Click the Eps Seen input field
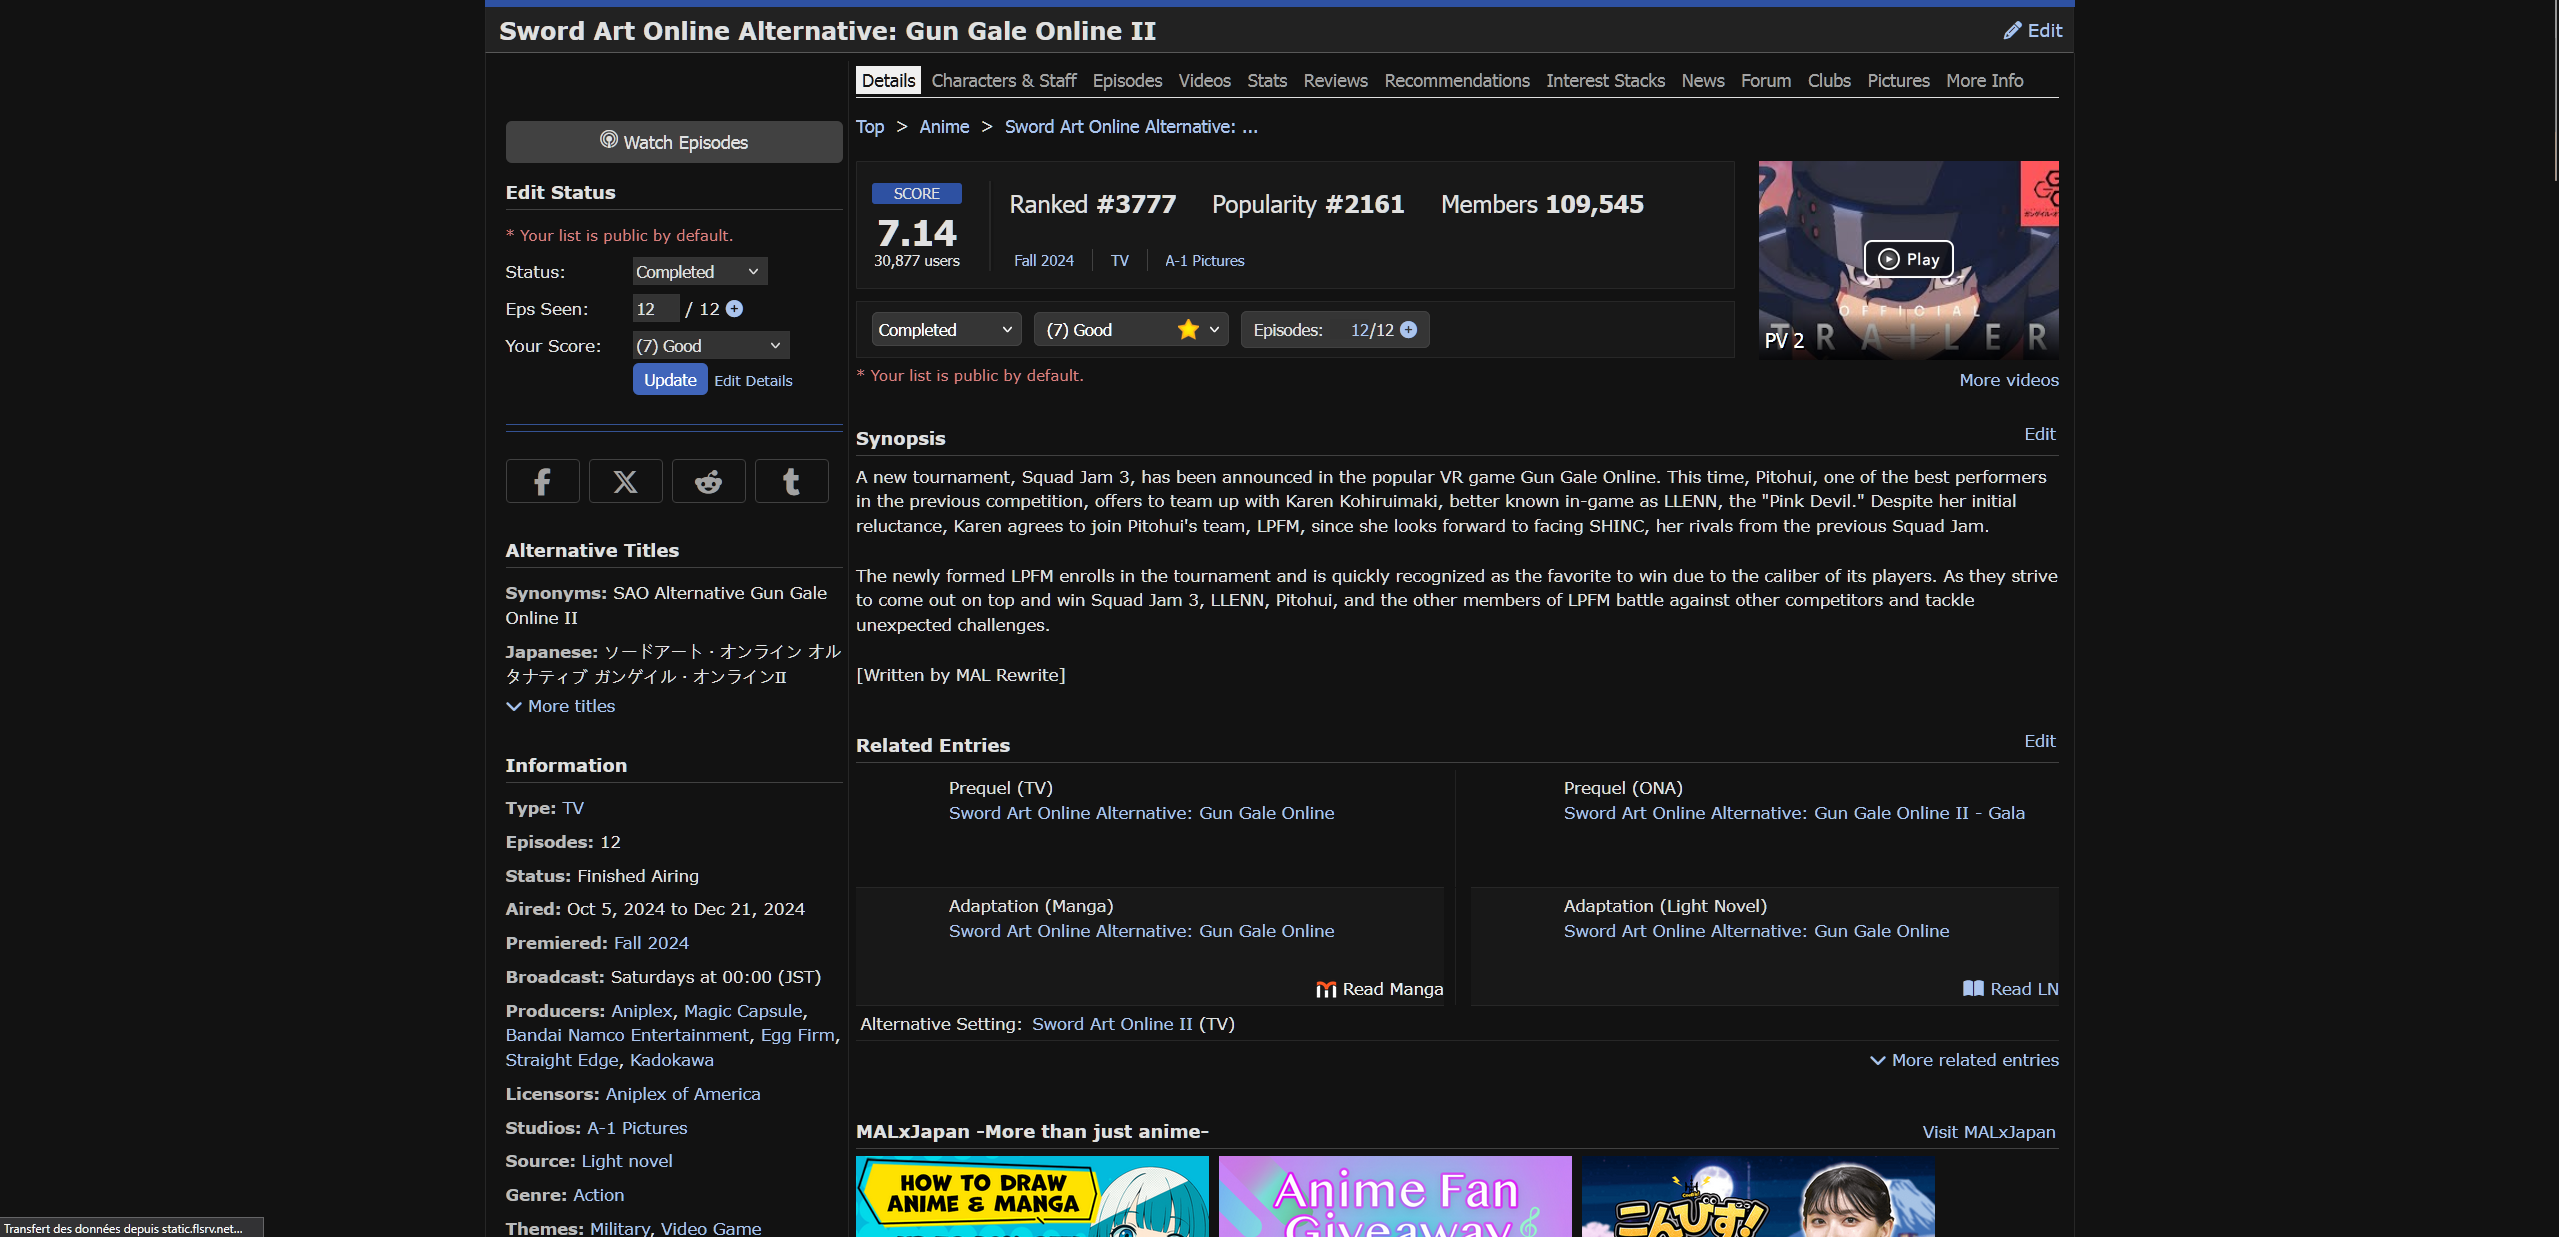Image resolution: width=2559 pixels, height=1237 pixels. pos(655,309)
